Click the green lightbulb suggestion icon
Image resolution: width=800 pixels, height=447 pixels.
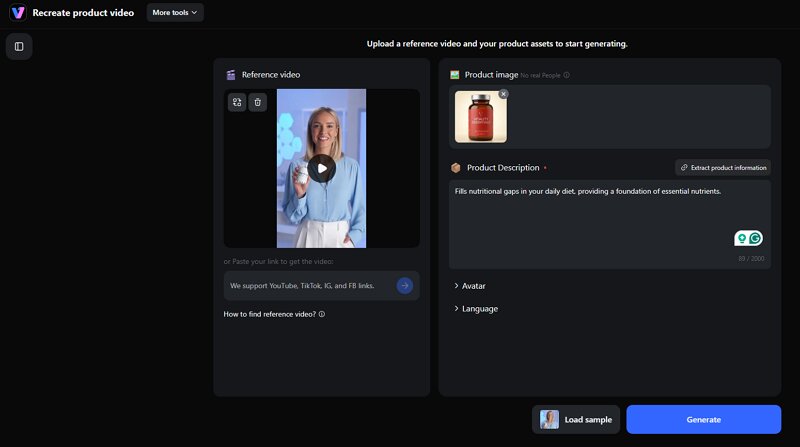tap(742, 238)
